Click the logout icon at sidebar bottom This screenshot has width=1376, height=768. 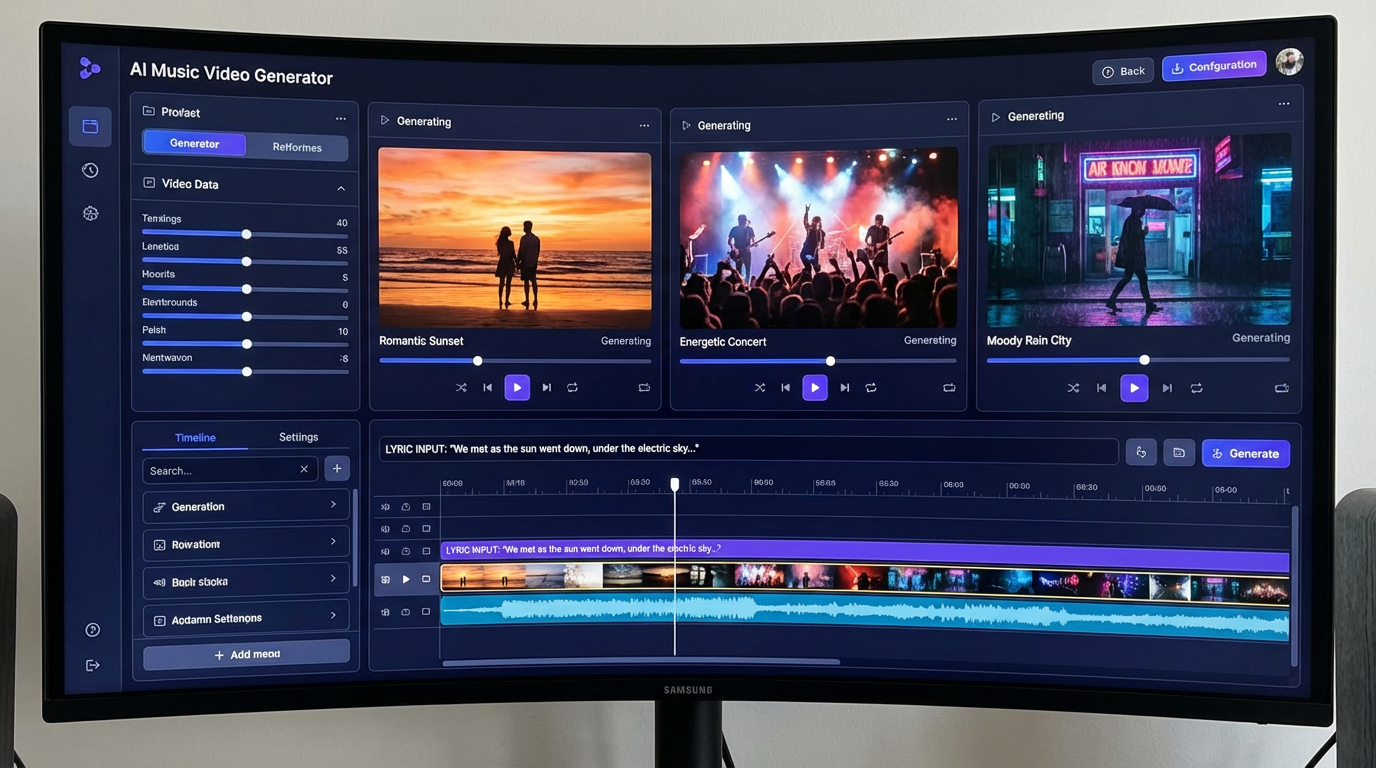92,664
